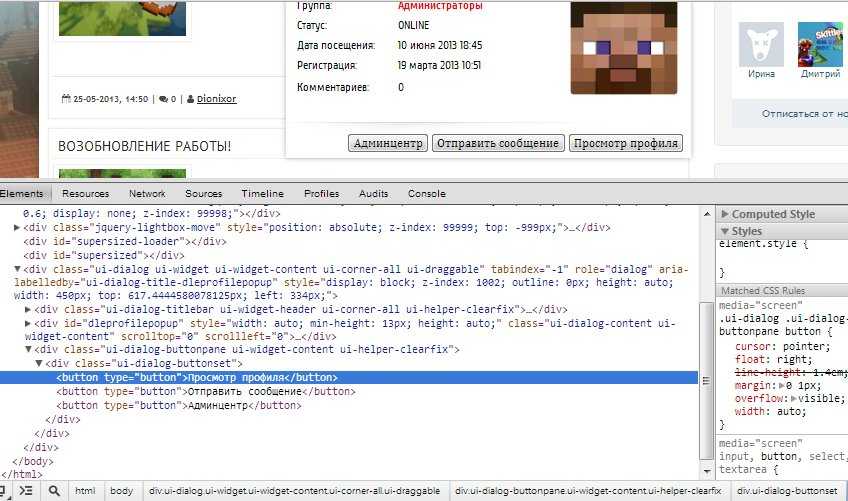Expand the ui-dialog-titlebar div node

pyautogui.click(x=28, y=309)
